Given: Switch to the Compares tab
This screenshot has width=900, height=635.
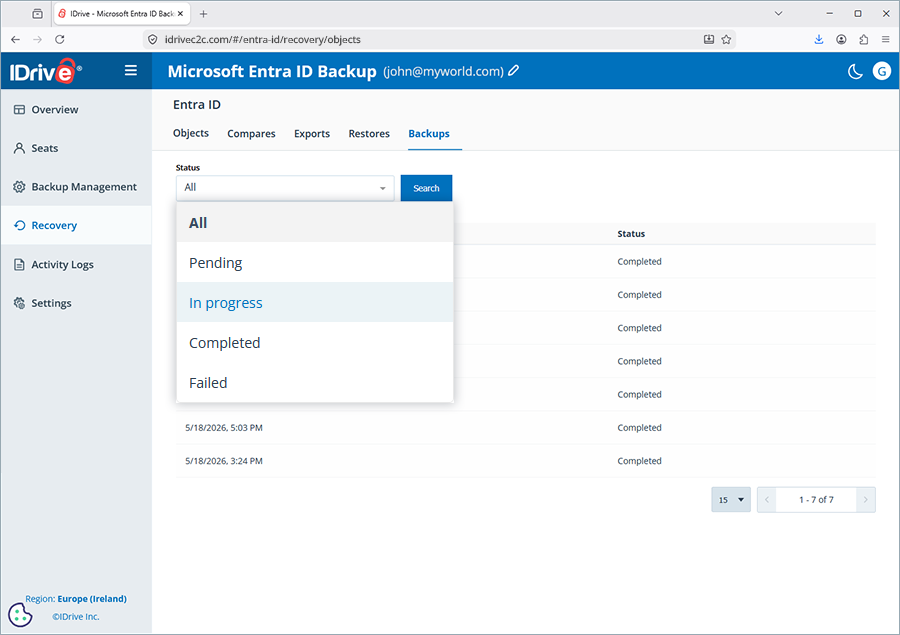Looking at the screenshot, I should [x=251, y=133].
